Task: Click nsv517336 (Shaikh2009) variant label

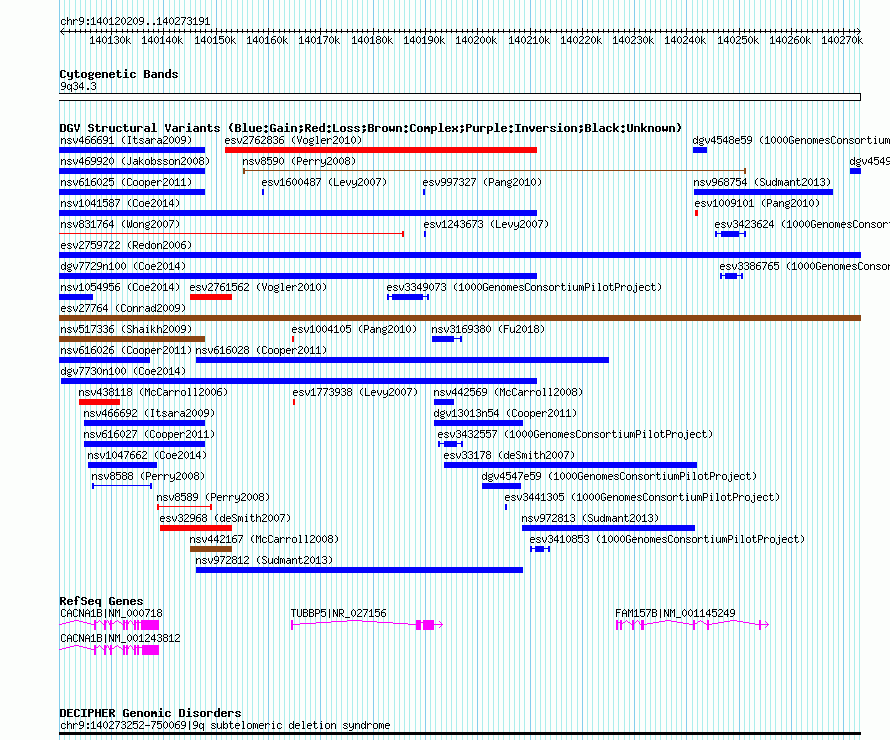Action: 126,329
